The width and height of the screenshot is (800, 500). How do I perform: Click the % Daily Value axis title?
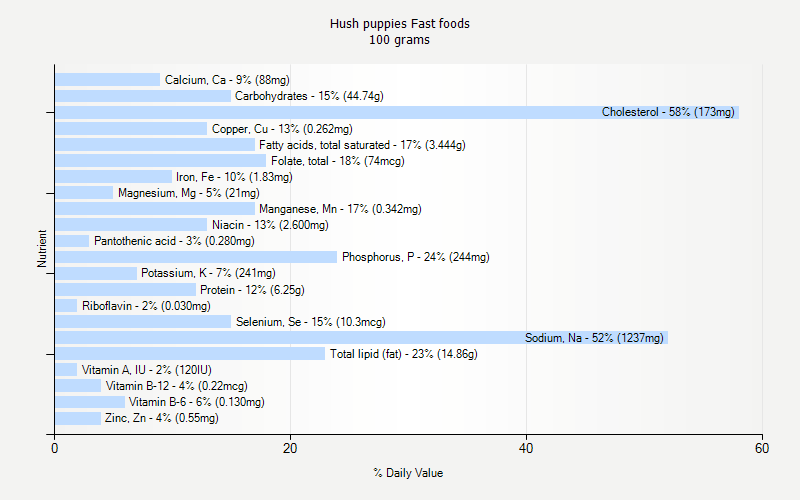(408, 473)
